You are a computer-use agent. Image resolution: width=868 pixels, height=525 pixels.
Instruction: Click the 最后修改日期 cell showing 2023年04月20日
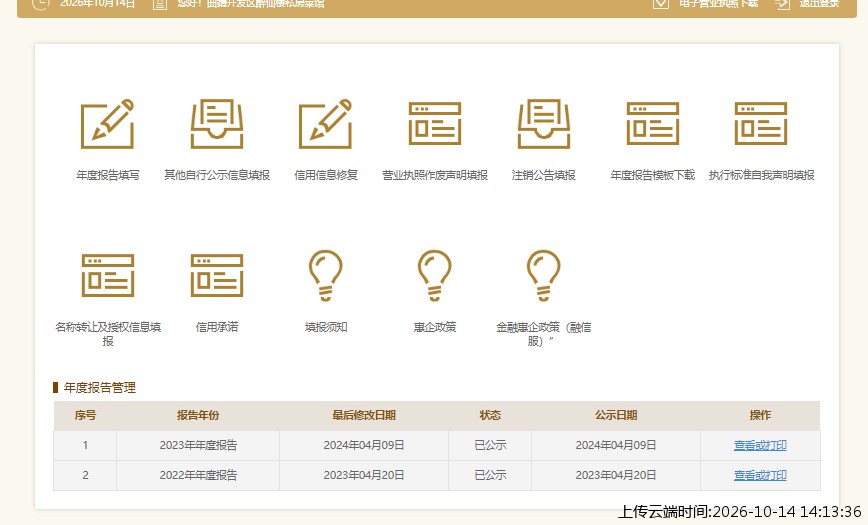click(x=364, y=475)
